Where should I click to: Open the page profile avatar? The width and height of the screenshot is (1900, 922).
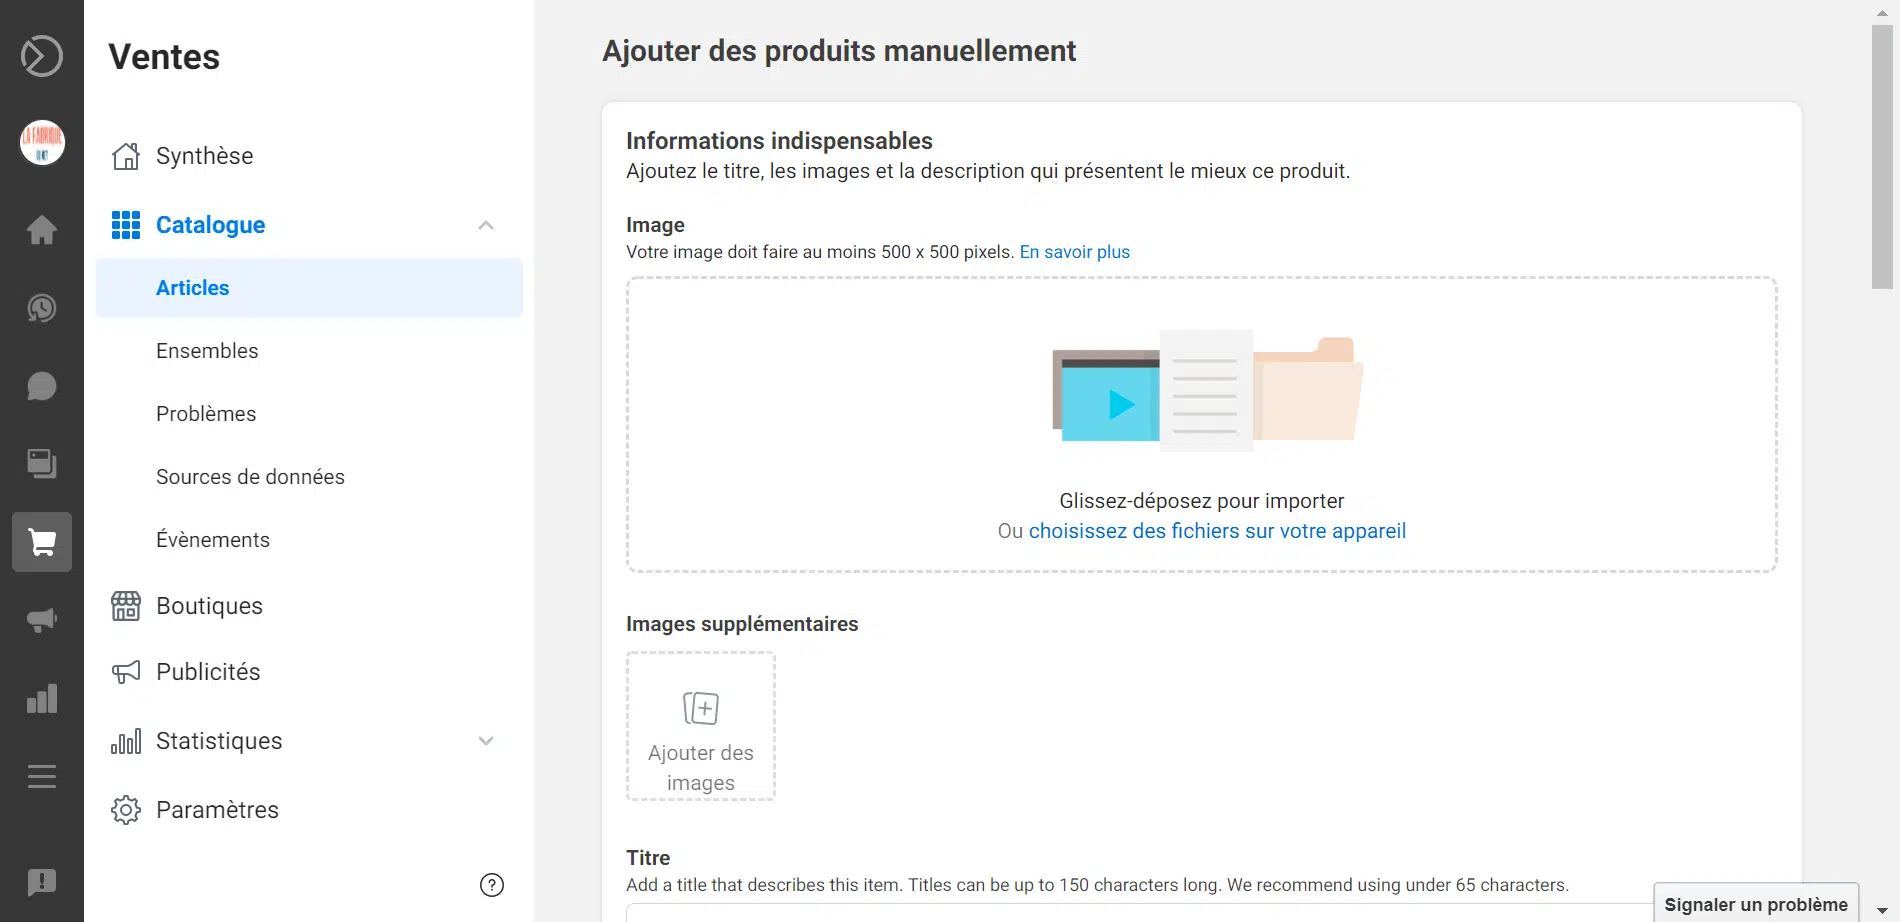point(42,142)
